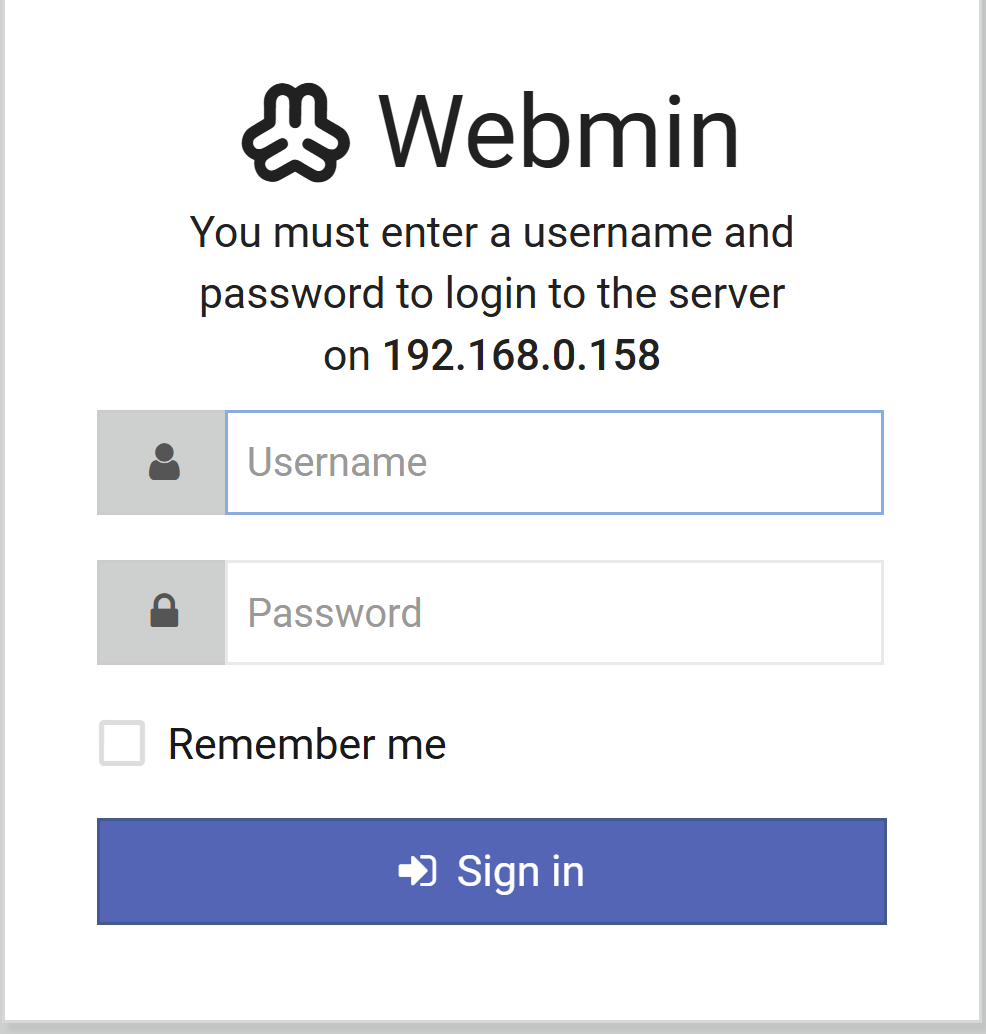
Task: Select the gray box holding the padlock
Action: (x=162, y=612)
